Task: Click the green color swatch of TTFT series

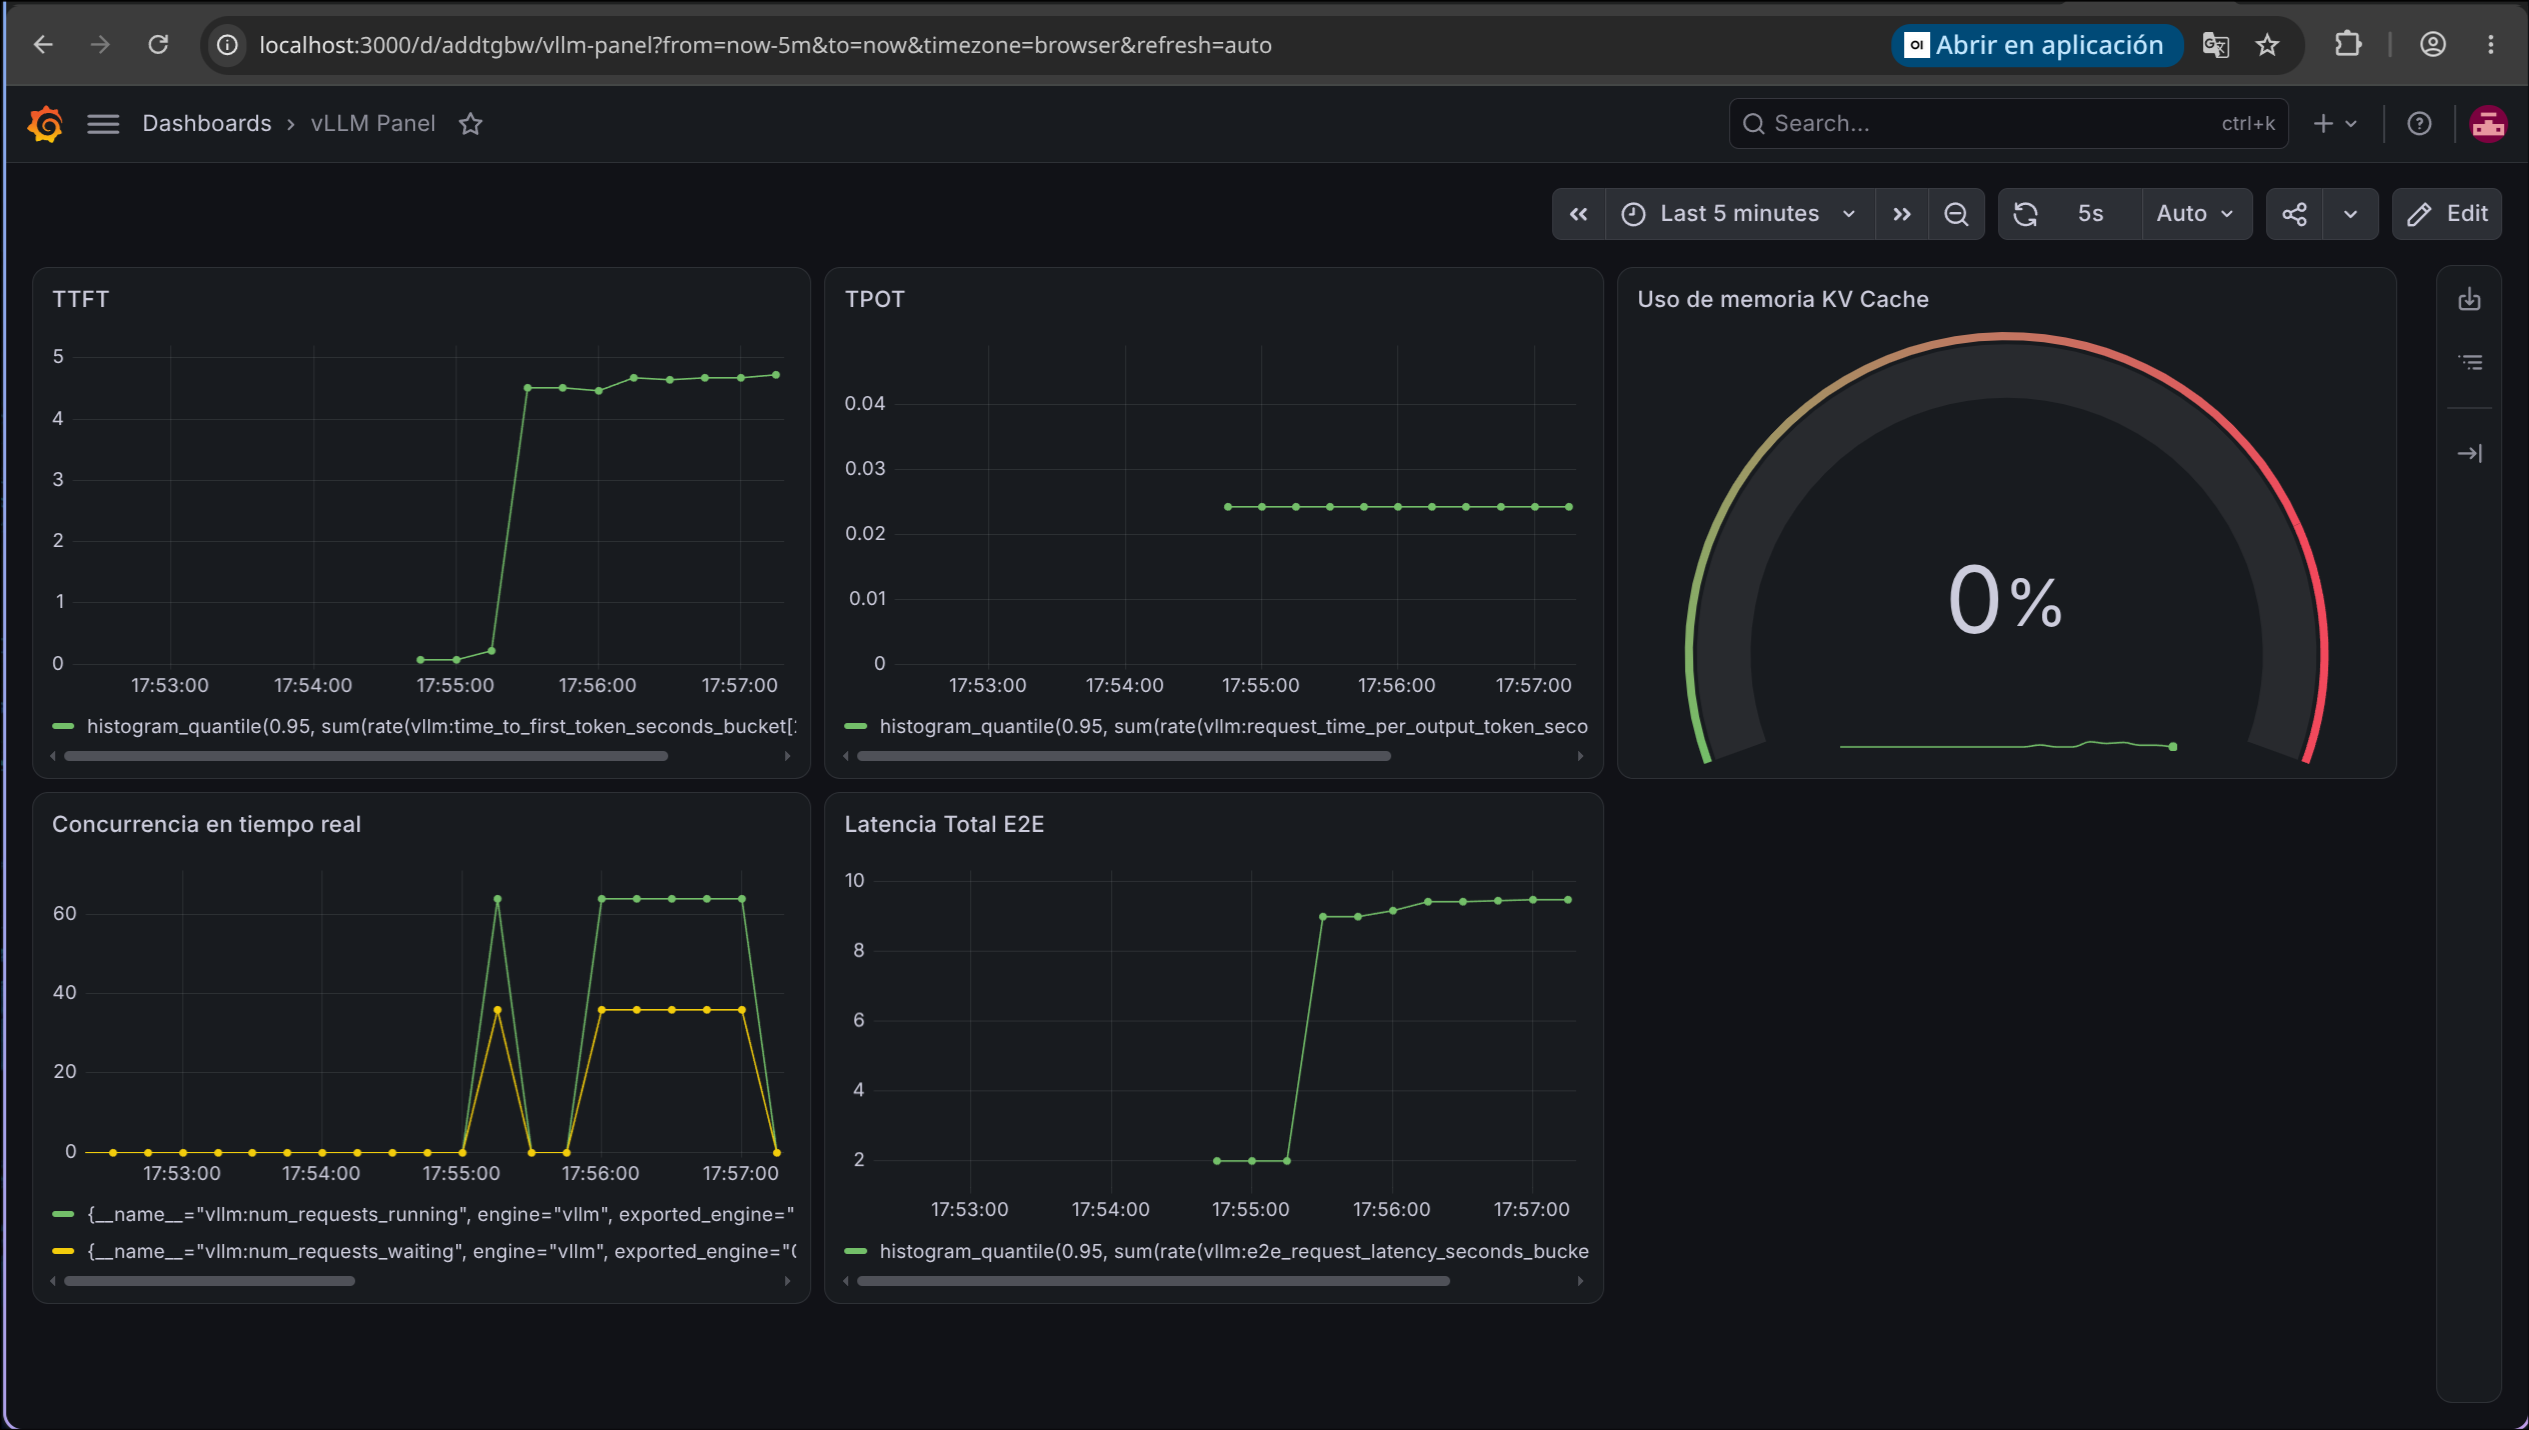Action: coord(63,727)
